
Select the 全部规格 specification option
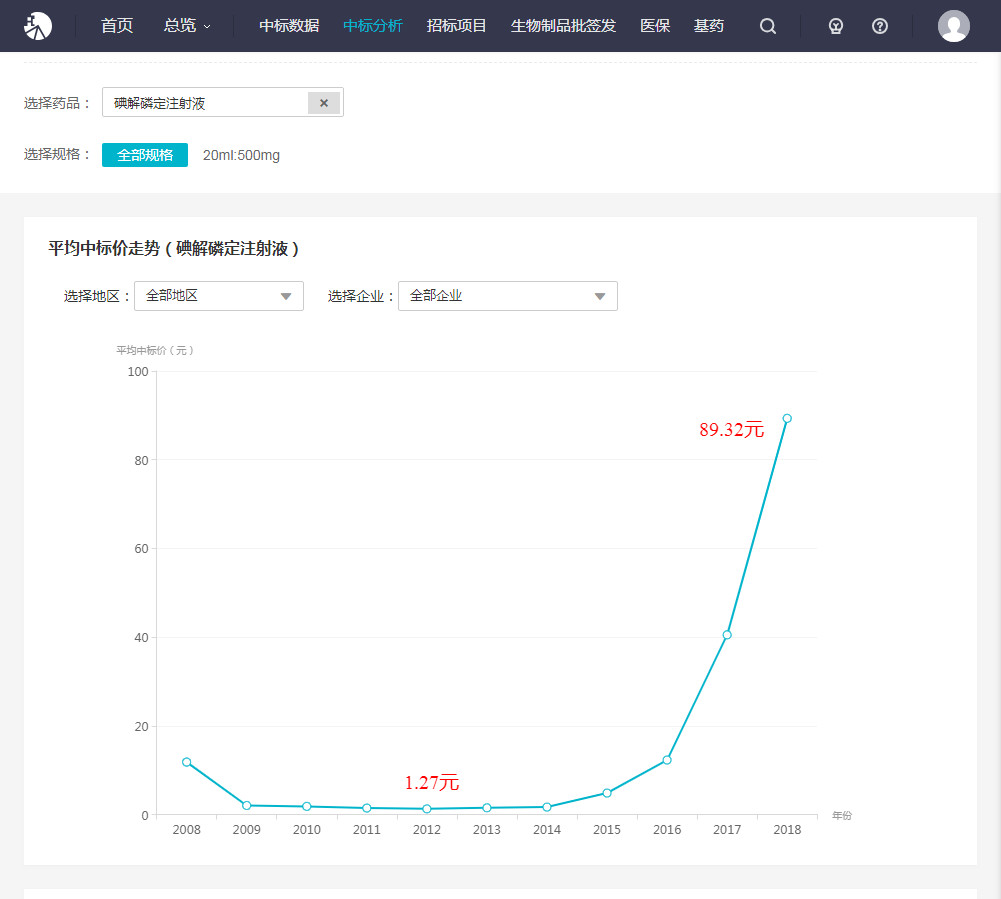point(145,155)
